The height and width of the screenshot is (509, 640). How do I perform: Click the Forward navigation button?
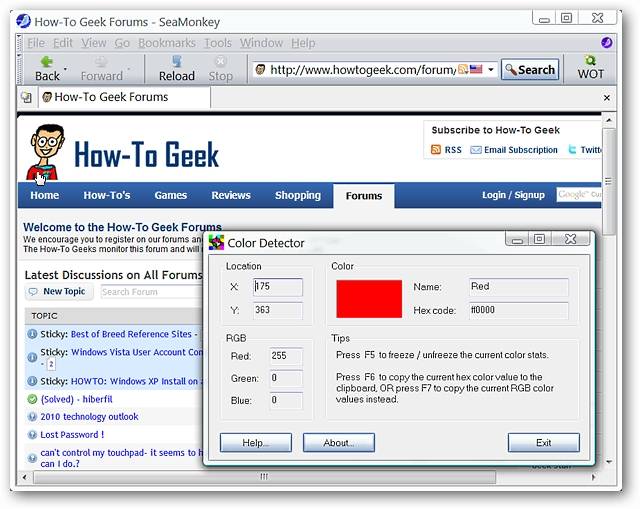click(101, 69)
